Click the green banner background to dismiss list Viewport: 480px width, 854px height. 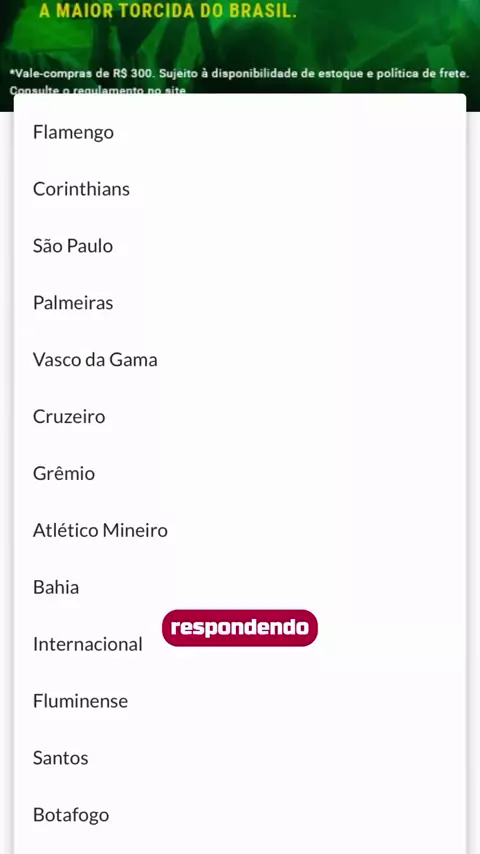[381, 33]
